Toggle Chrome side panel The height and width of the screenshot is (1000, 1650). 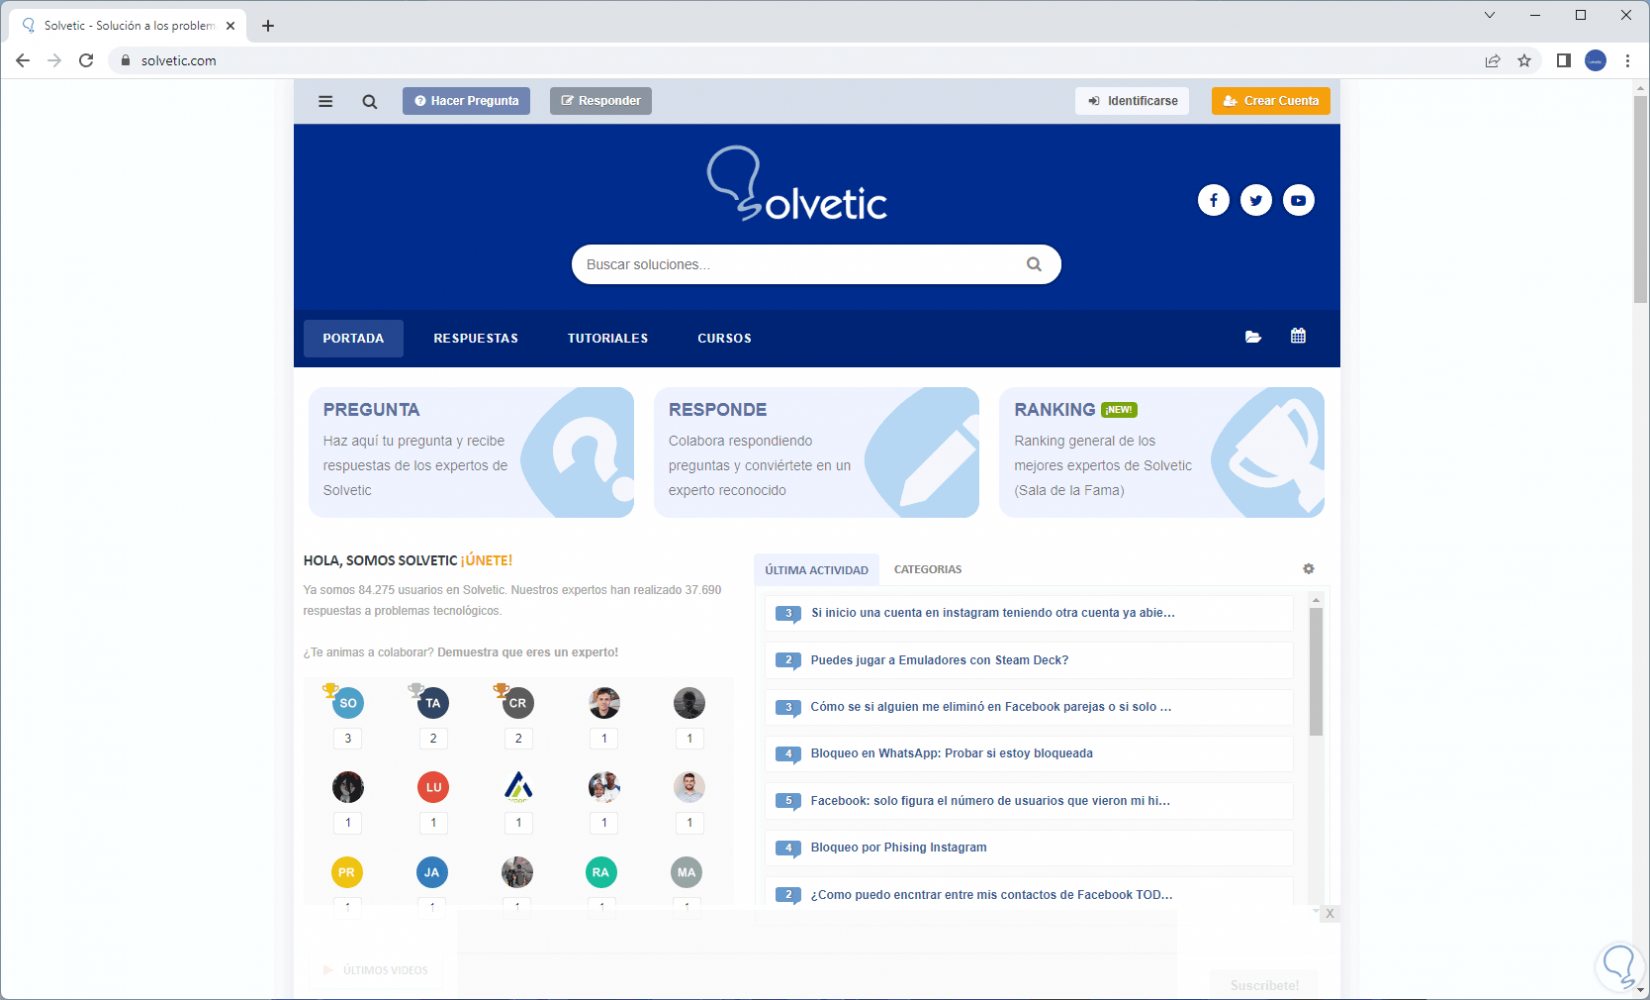coord(1564,60)
